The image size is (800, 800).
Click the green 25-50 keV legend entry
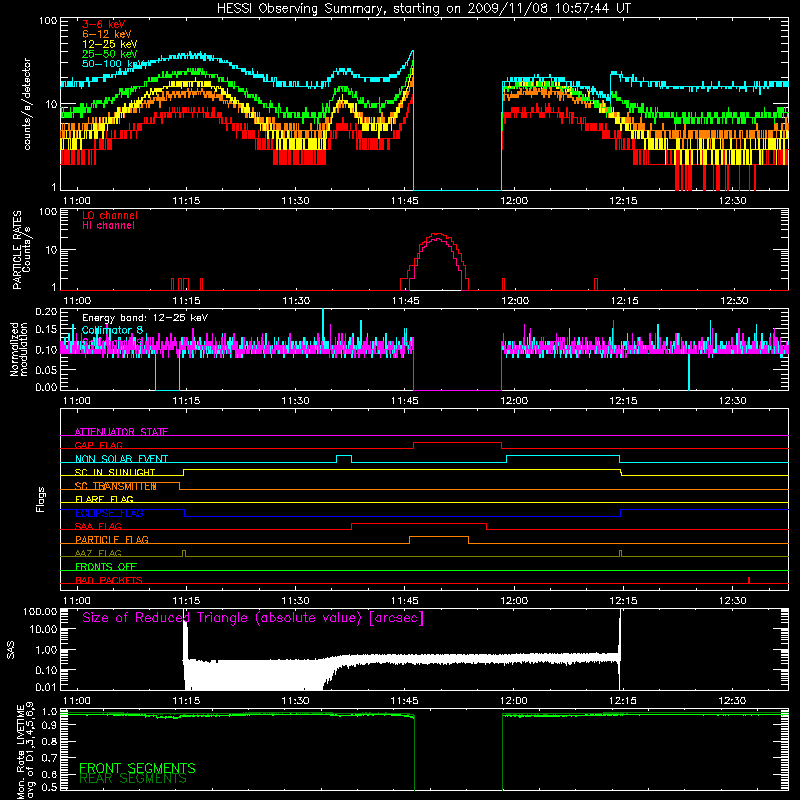(x=110, y=54)
